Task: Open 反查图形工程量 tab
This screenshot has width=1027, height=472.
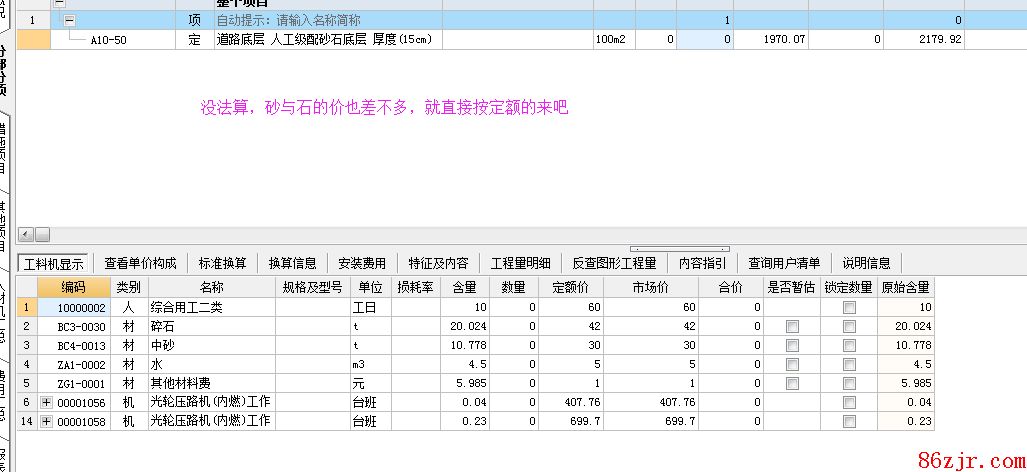Action: [x=614, y=263]
